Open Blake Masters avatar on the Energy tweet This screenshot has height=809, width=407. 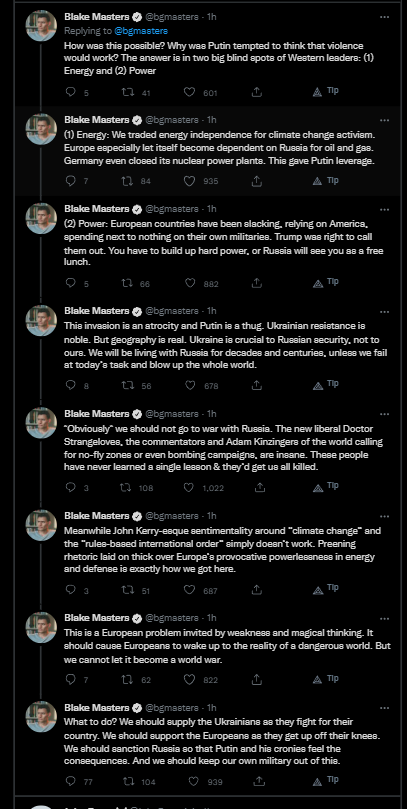click(x=41, y=129)
